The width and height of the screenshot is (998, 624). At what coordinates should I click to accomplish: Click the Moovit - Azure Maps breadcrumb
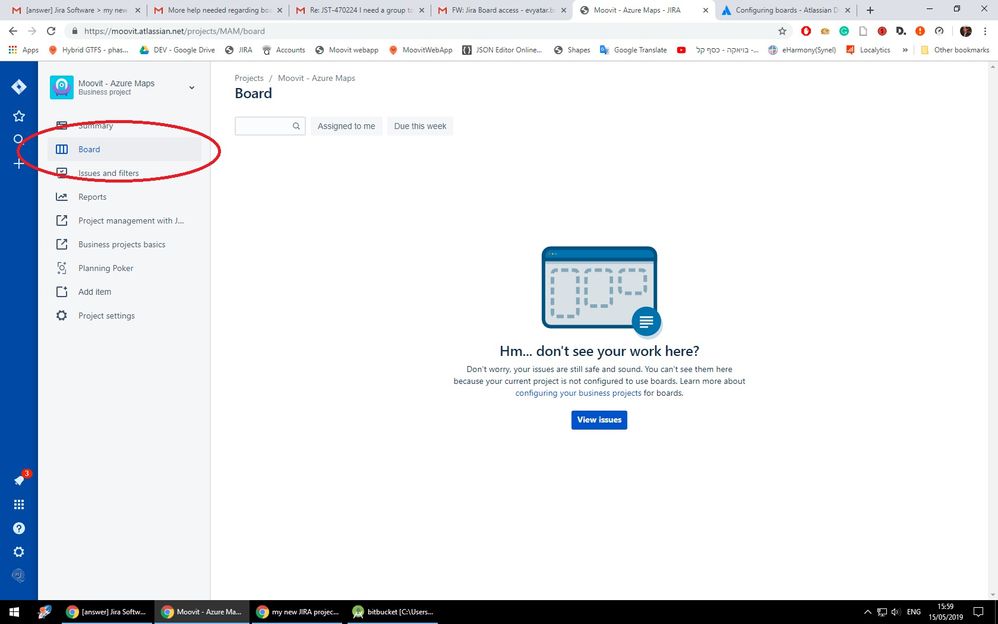[x=316, y=78]
